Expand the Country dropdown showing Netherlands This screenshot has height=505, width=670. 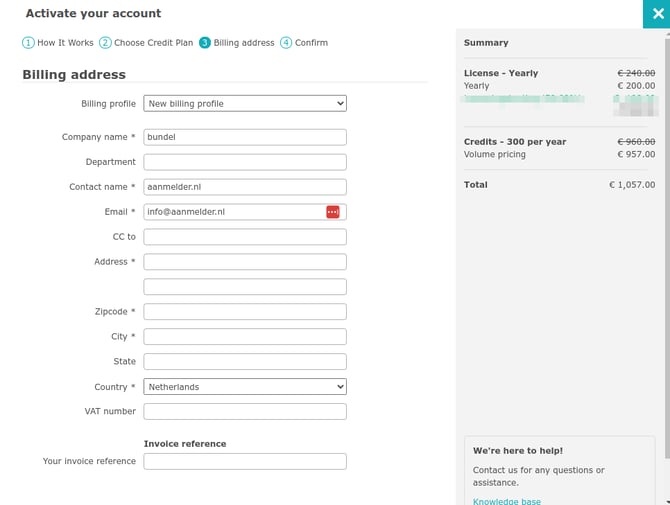tap(245, 387)
